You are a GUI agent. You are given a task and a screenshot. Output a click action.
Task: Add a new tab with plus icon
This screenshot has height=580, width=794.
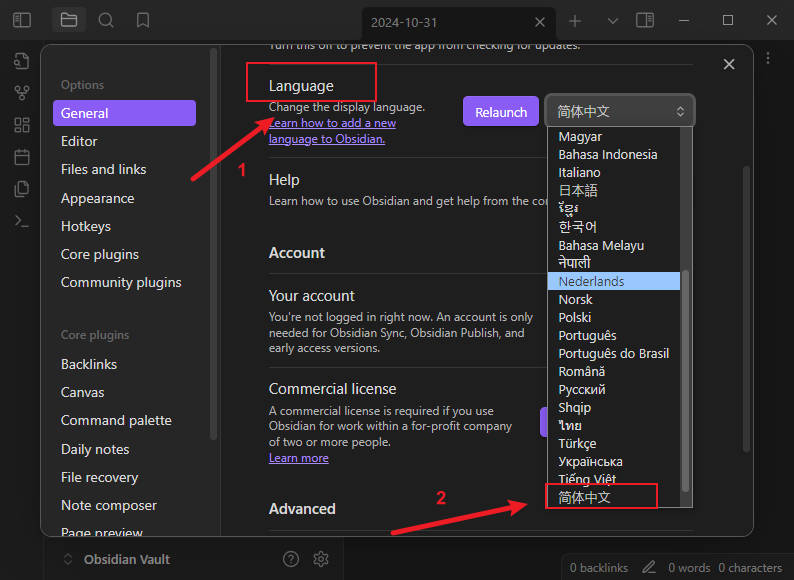click(575, 21)
